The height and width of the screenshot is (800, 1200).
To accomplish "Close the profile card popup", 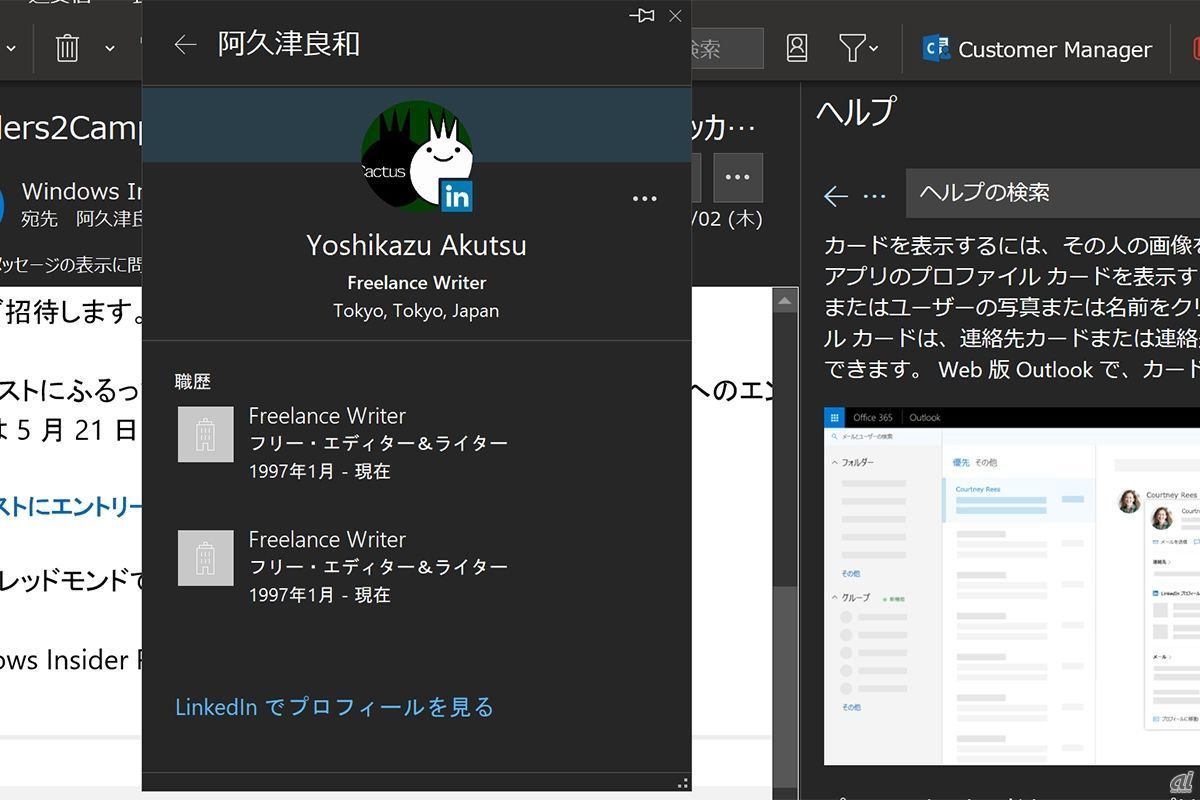I will pyautogui.click(x=675, y=15).
